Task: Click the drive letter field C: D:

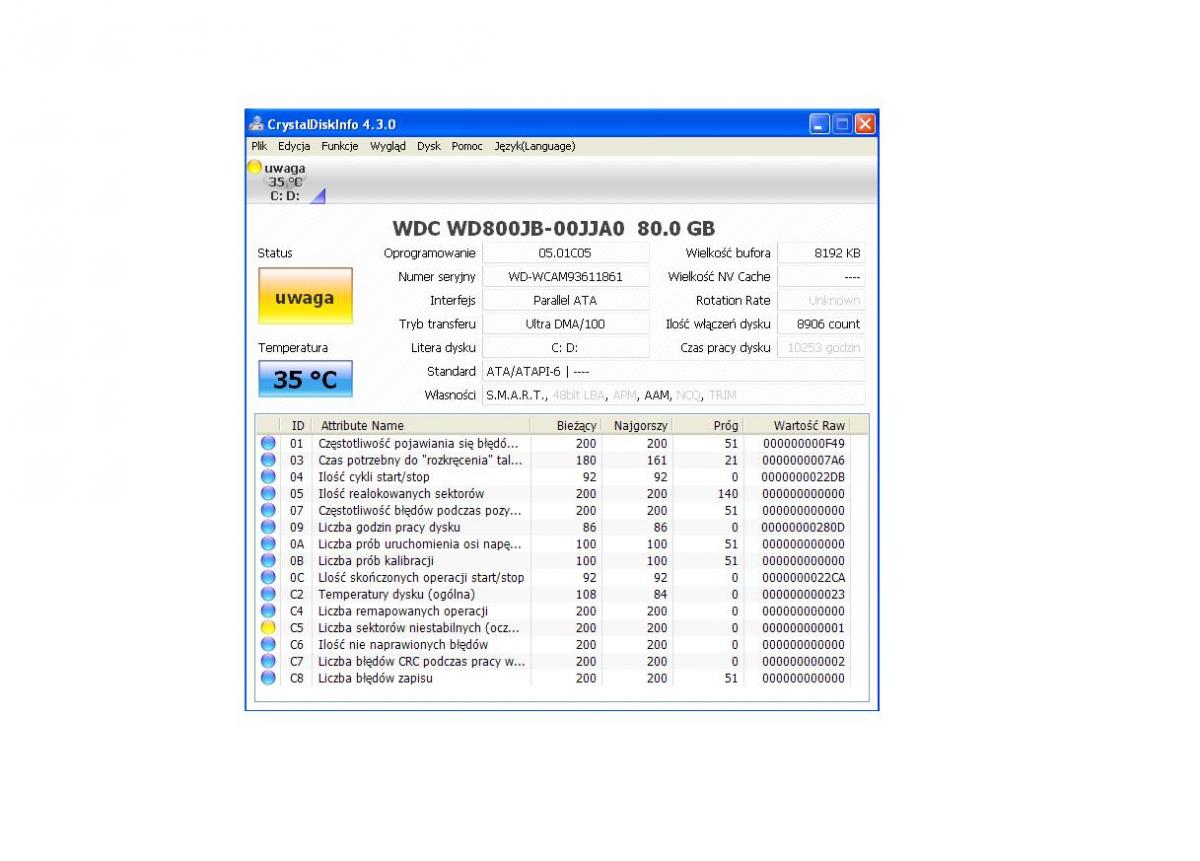Action: pyautogui.click(x=565, y=348)
